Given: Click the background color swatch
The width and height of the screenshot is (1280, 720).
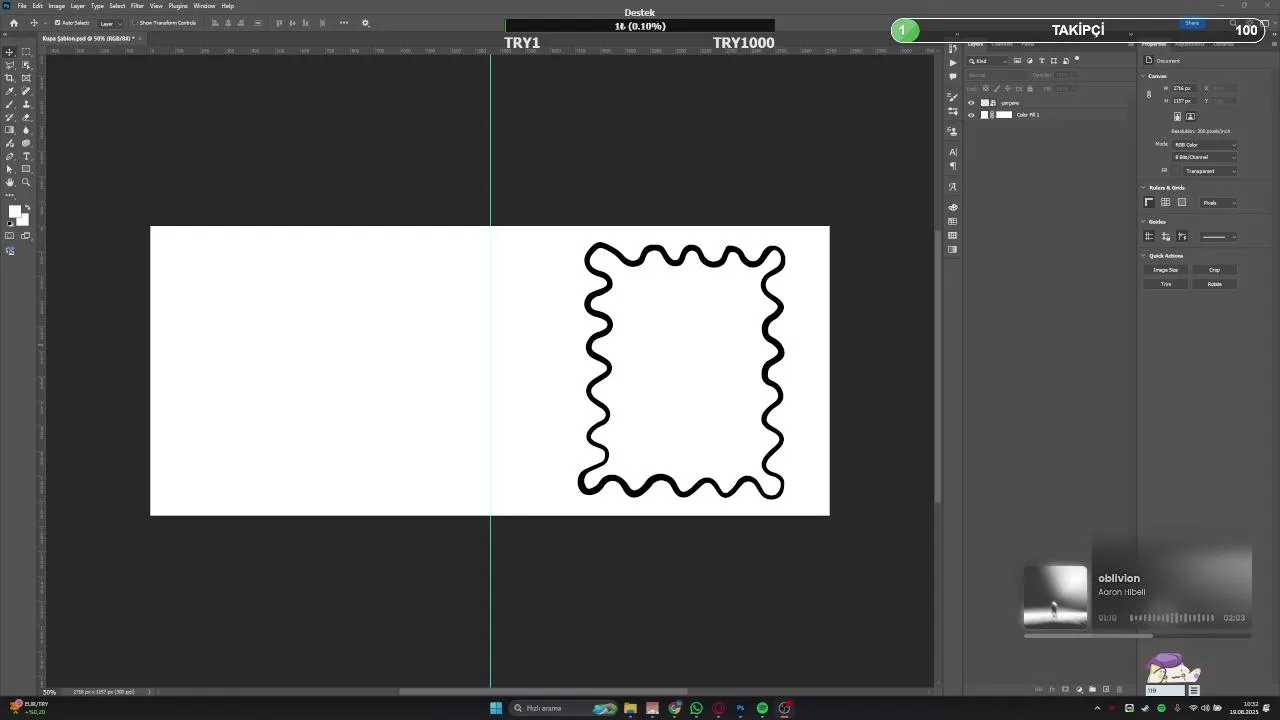Looking at the screenshot, I should pyautogui.click(x=23, y=221).
